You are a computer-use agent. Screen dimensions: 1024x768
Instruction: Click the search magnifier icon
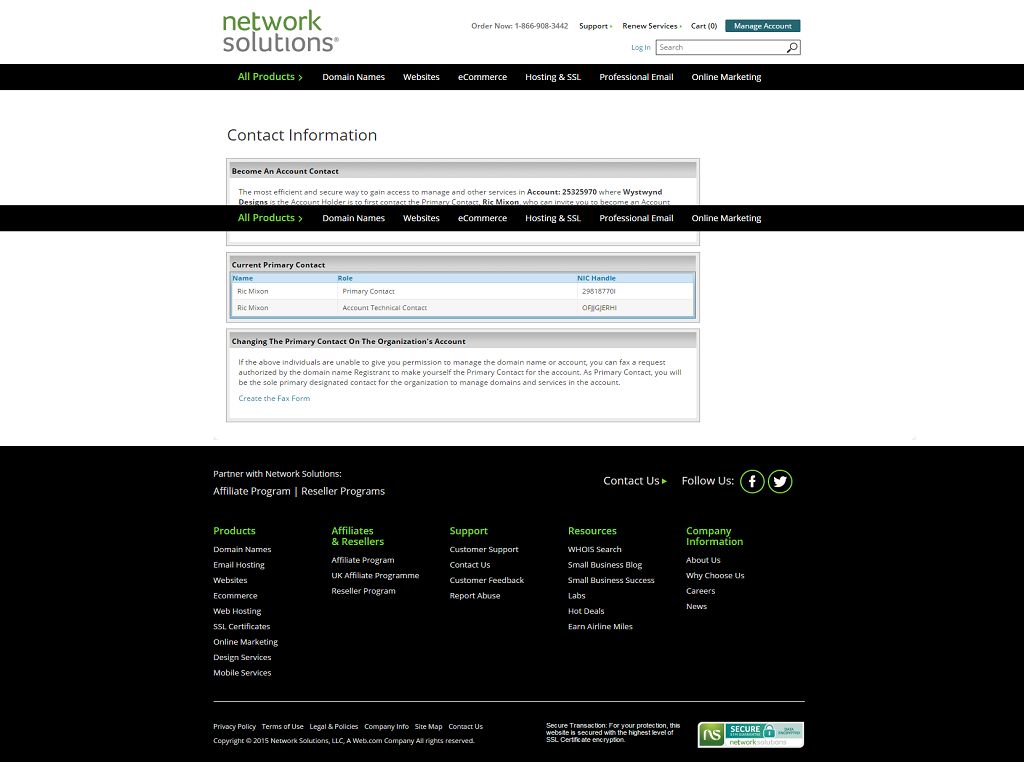pos(792,48)
